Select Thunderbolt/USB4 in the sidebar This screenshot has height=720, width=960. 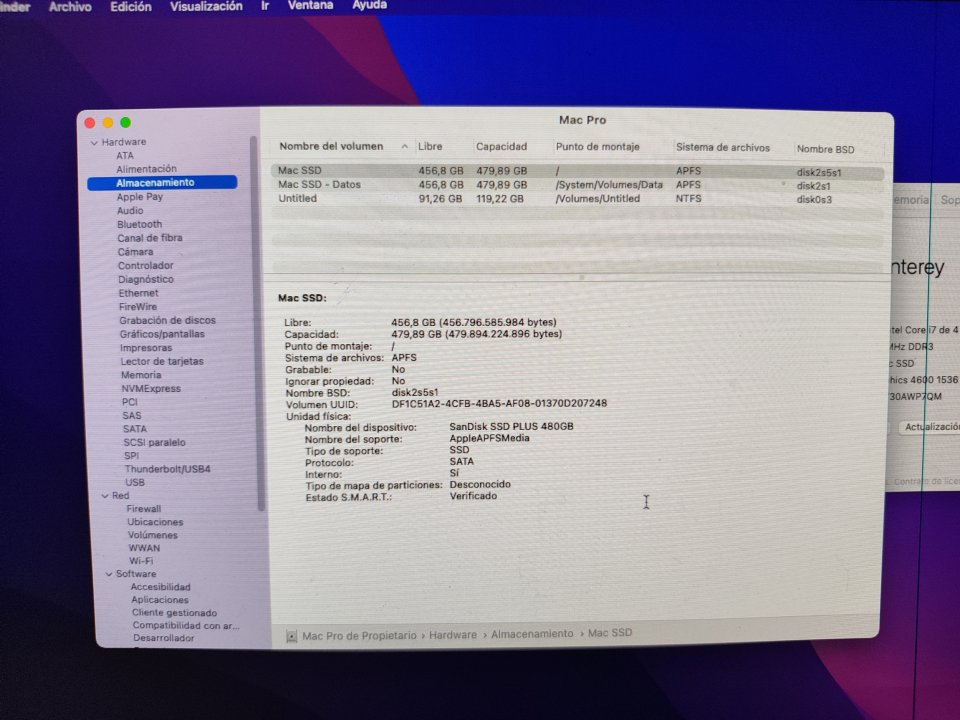167,470
